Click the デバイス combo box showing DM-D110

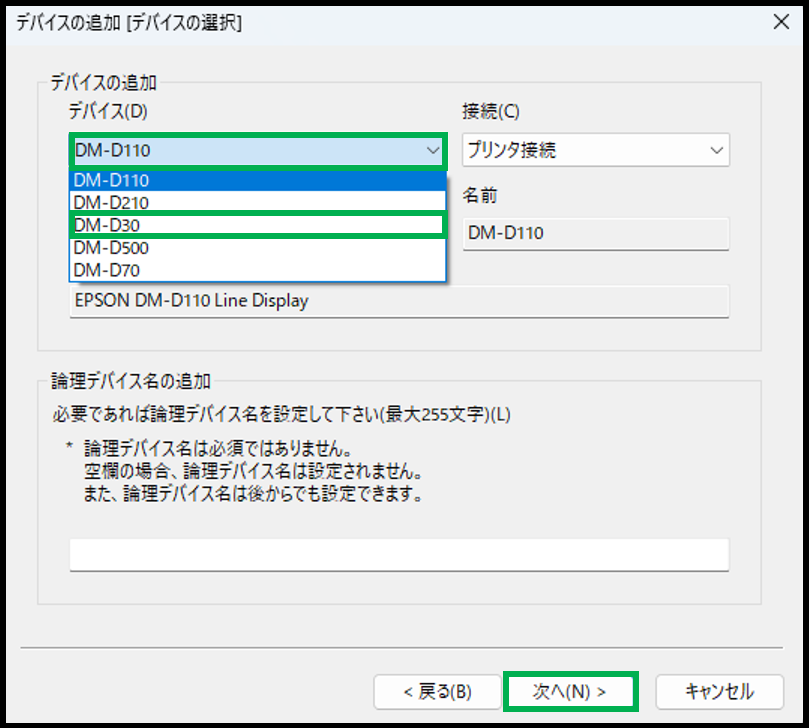click(x=245, y=151)
